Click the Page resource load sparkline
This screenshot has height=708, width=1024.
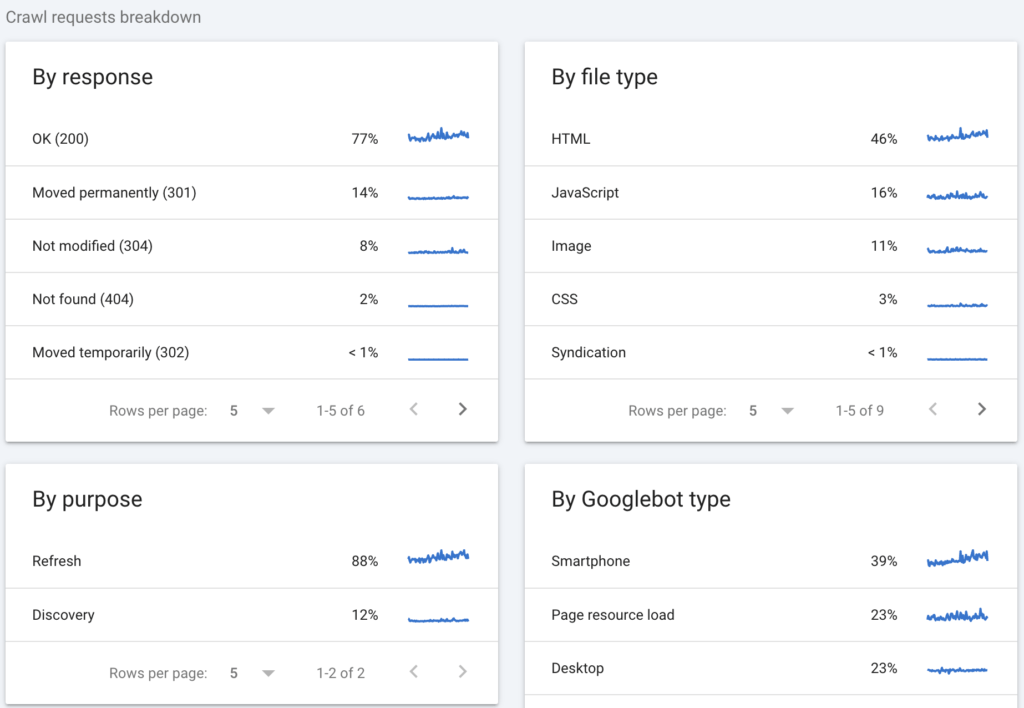tap(957, 615)
